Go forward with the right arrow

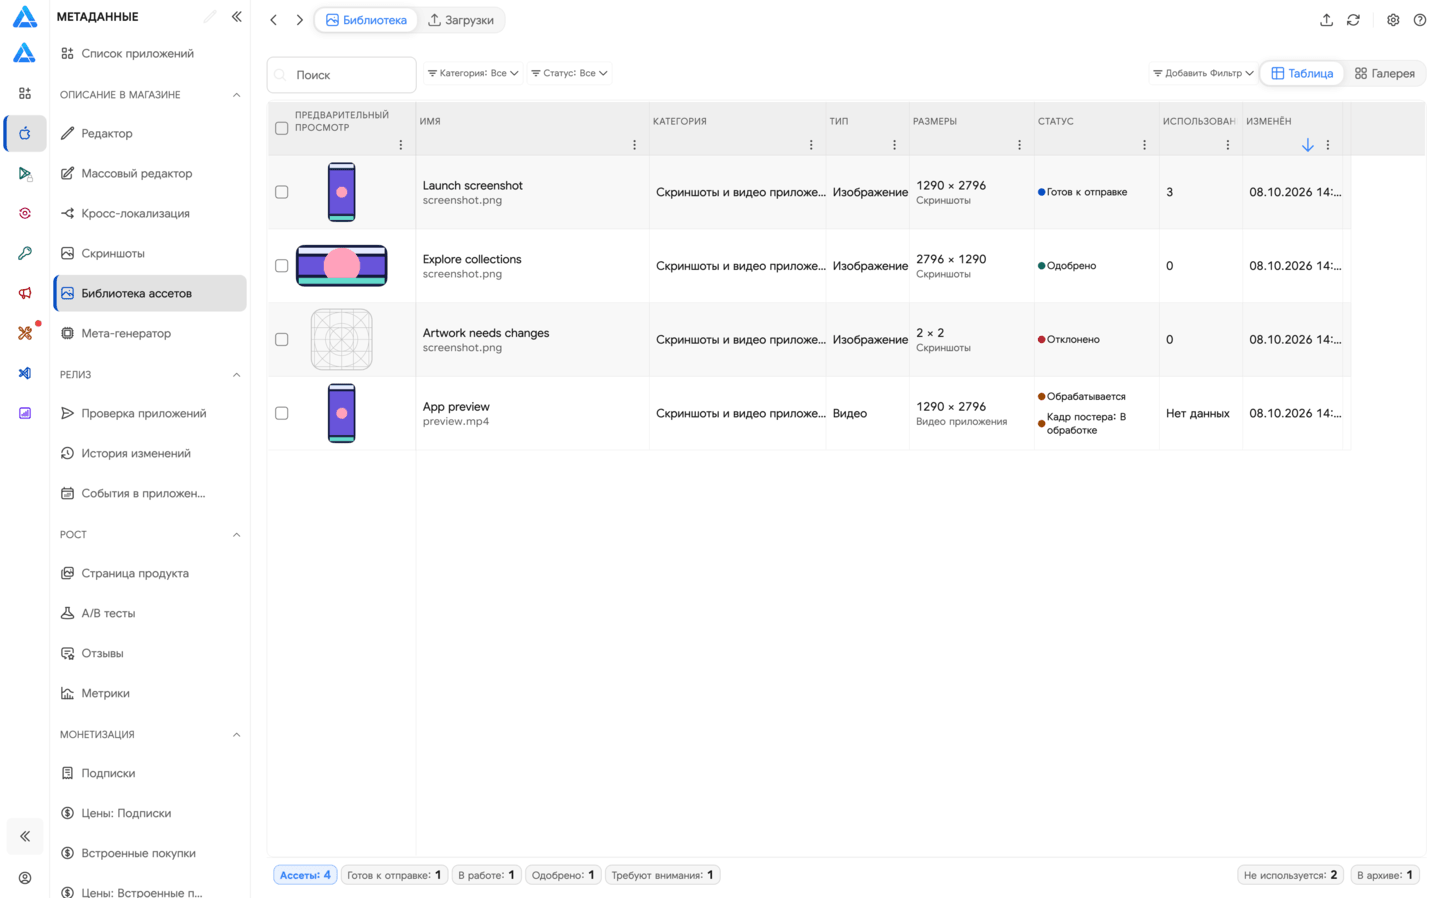point(299,20)
